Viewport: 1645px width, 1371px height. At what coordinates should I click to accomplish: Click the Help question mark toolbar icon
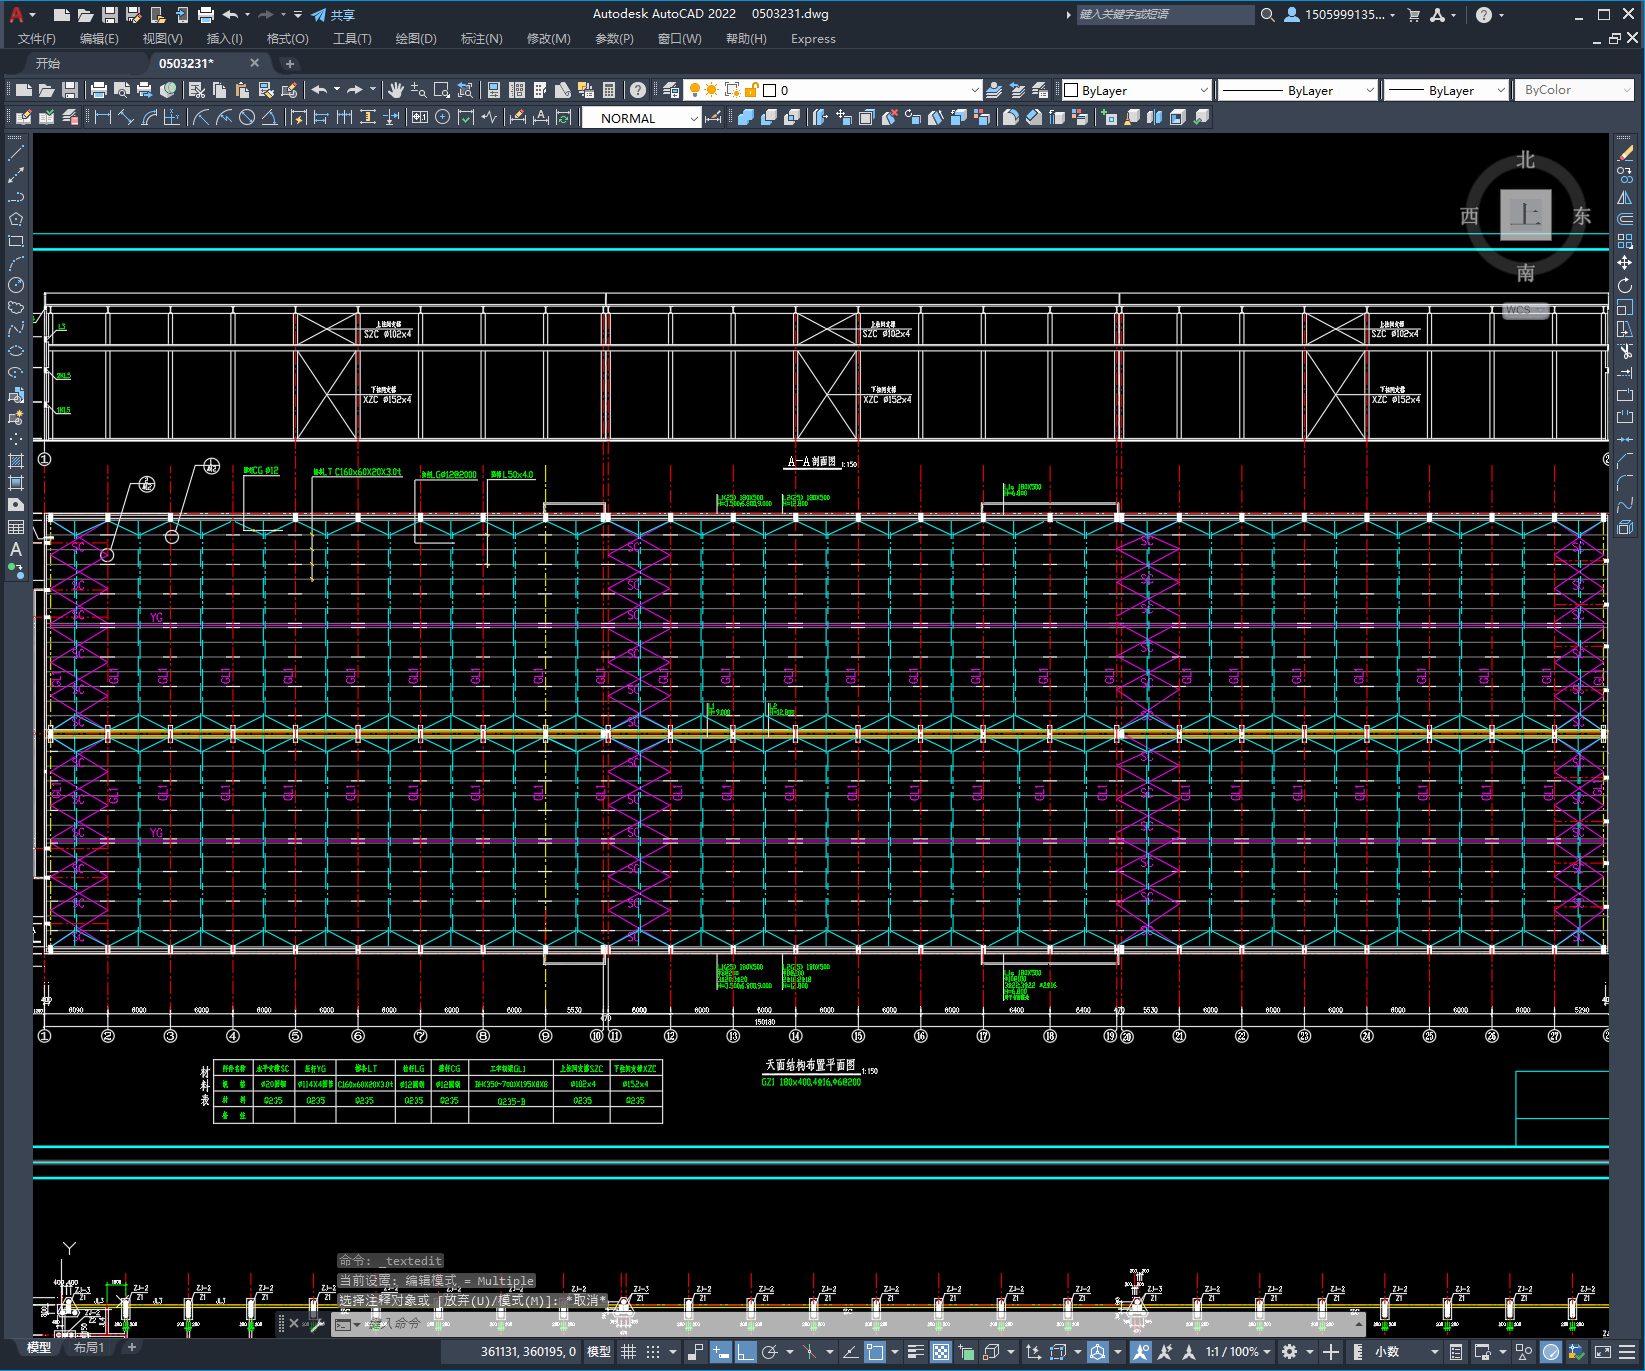[x=638, y=90]
